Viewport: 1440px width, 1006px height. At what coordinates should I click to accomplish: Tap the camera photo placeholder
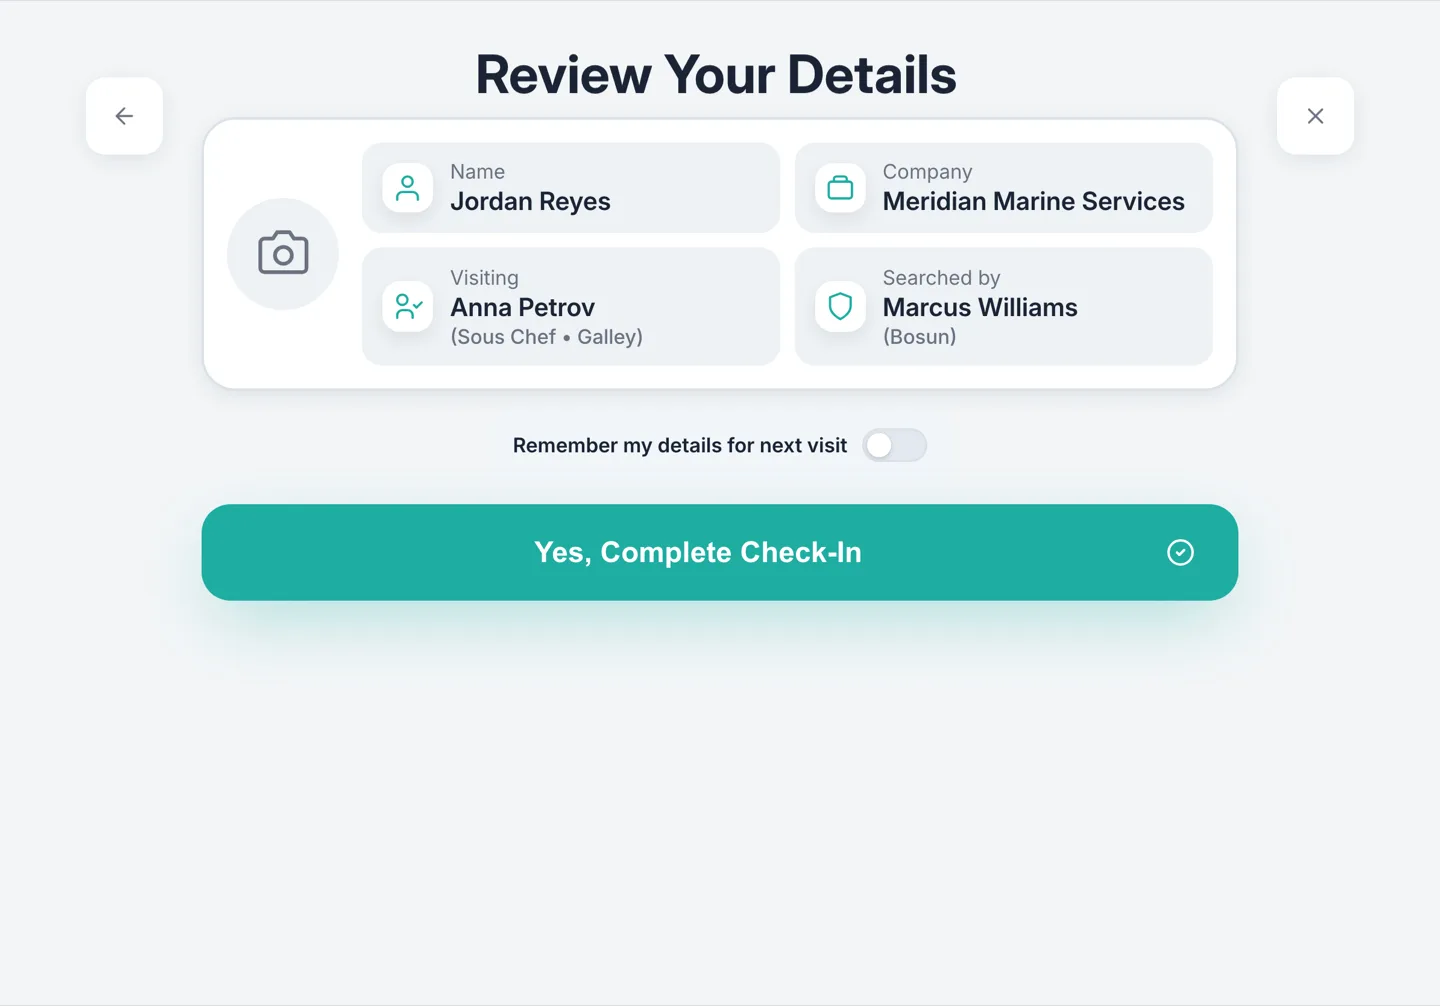tap(283, 253)
